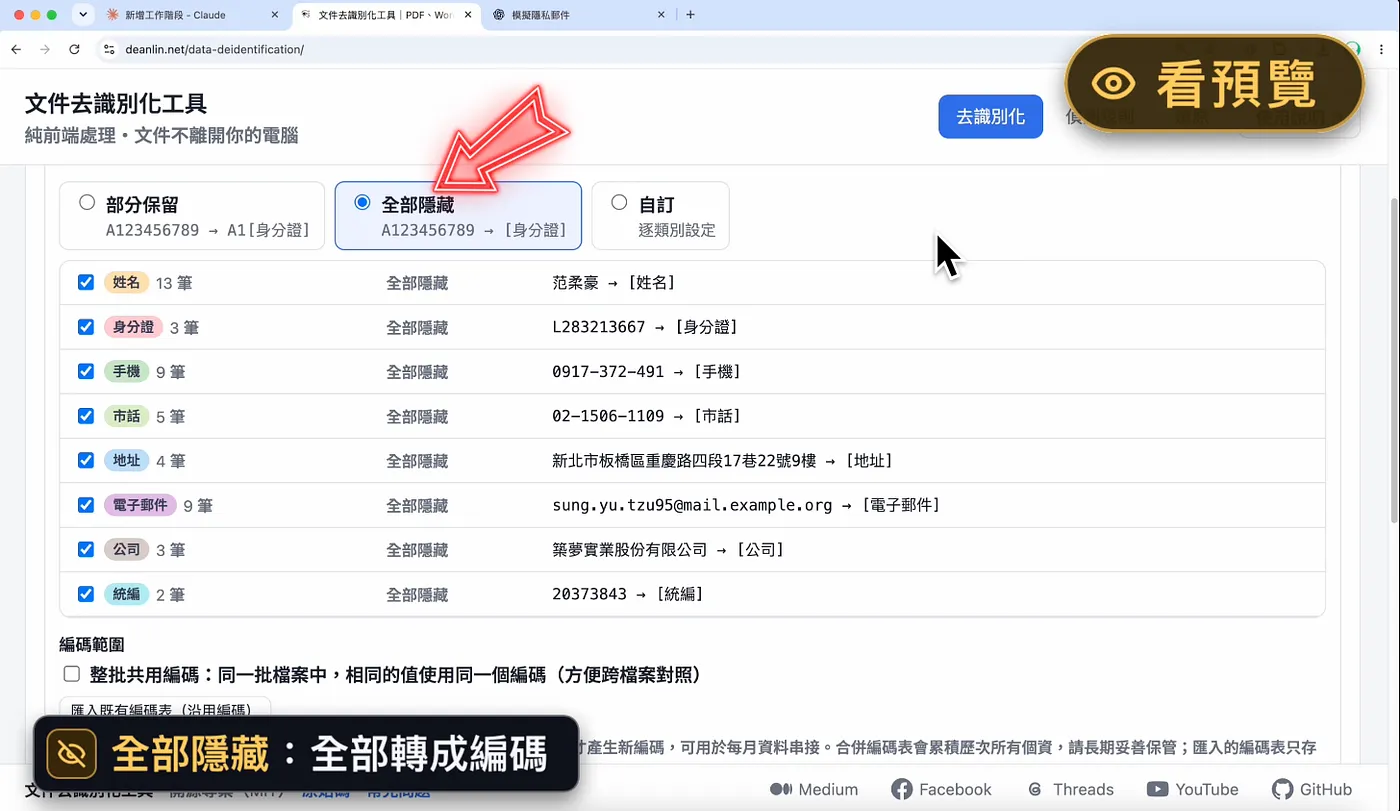The width and height of the screenshot is (1400, 811).
Task: Select the 部分保留 radio option
Action: (x=87, y=203)
